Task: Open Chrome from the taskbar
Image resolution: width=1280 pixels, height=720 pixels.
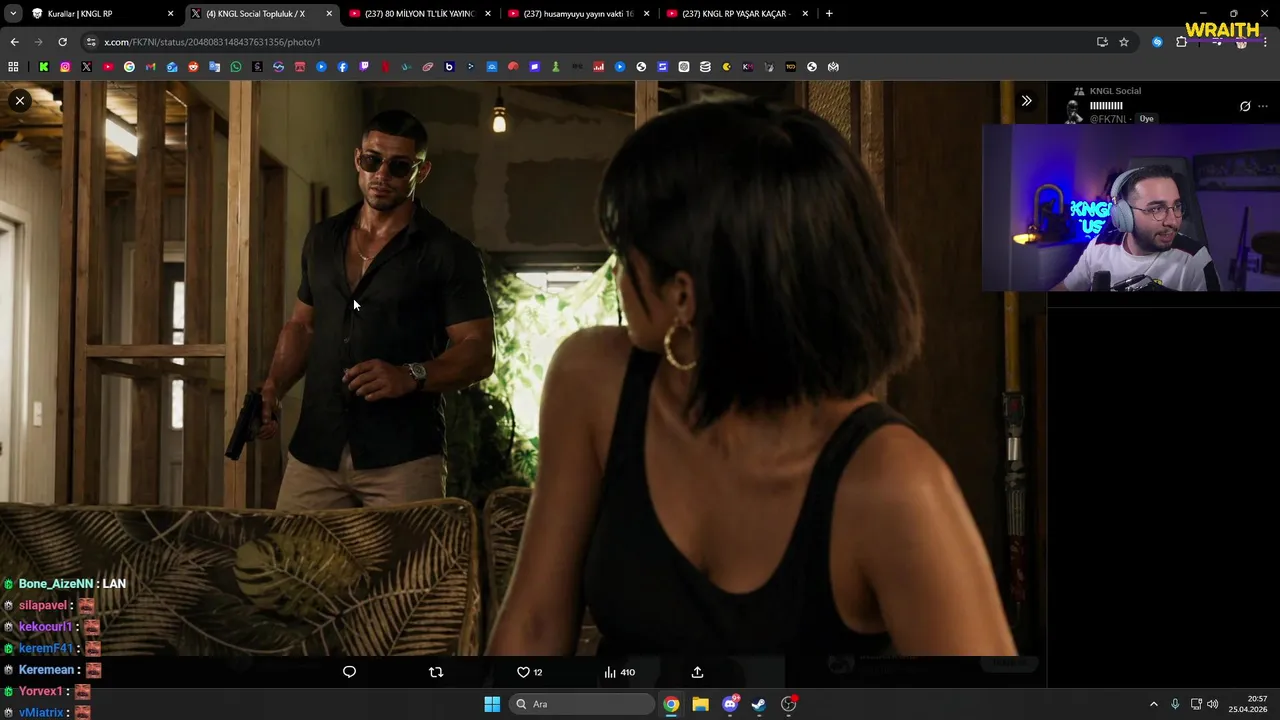Action: [671, 704]
